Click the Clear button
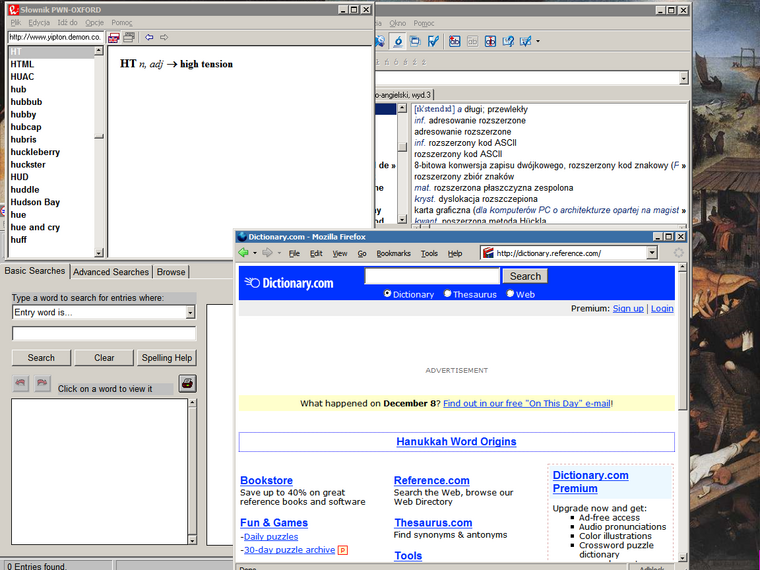 click(x=104, y=358)
